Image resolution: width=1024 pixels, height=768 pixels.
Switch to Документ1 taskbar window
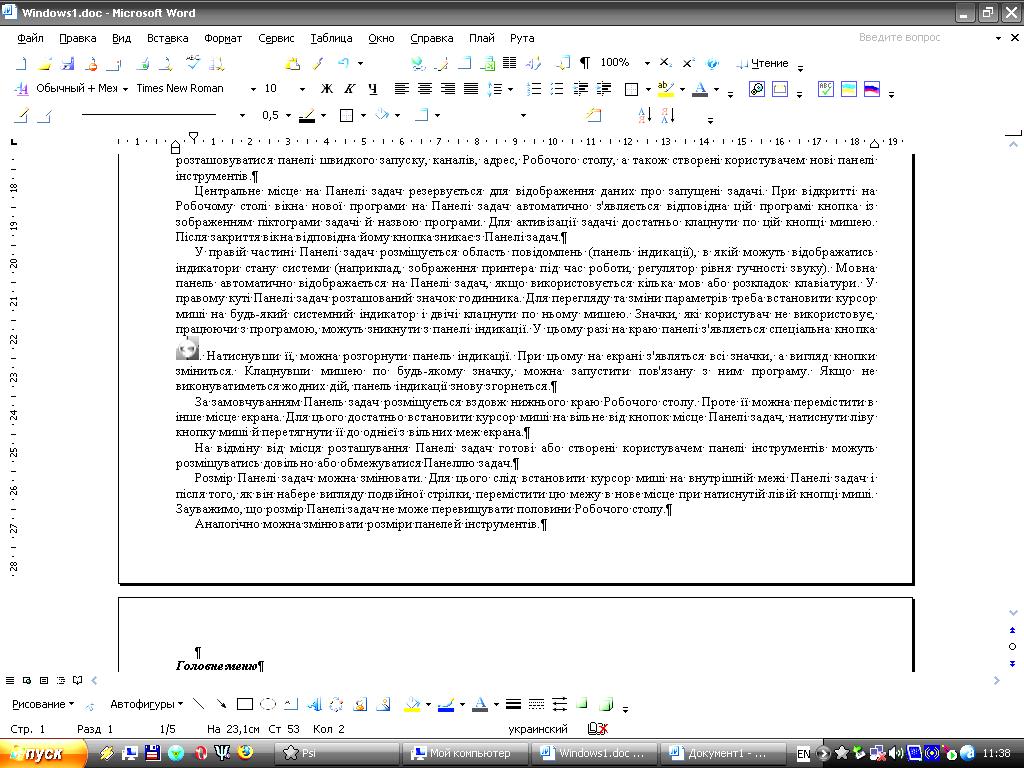click(724, 754)
